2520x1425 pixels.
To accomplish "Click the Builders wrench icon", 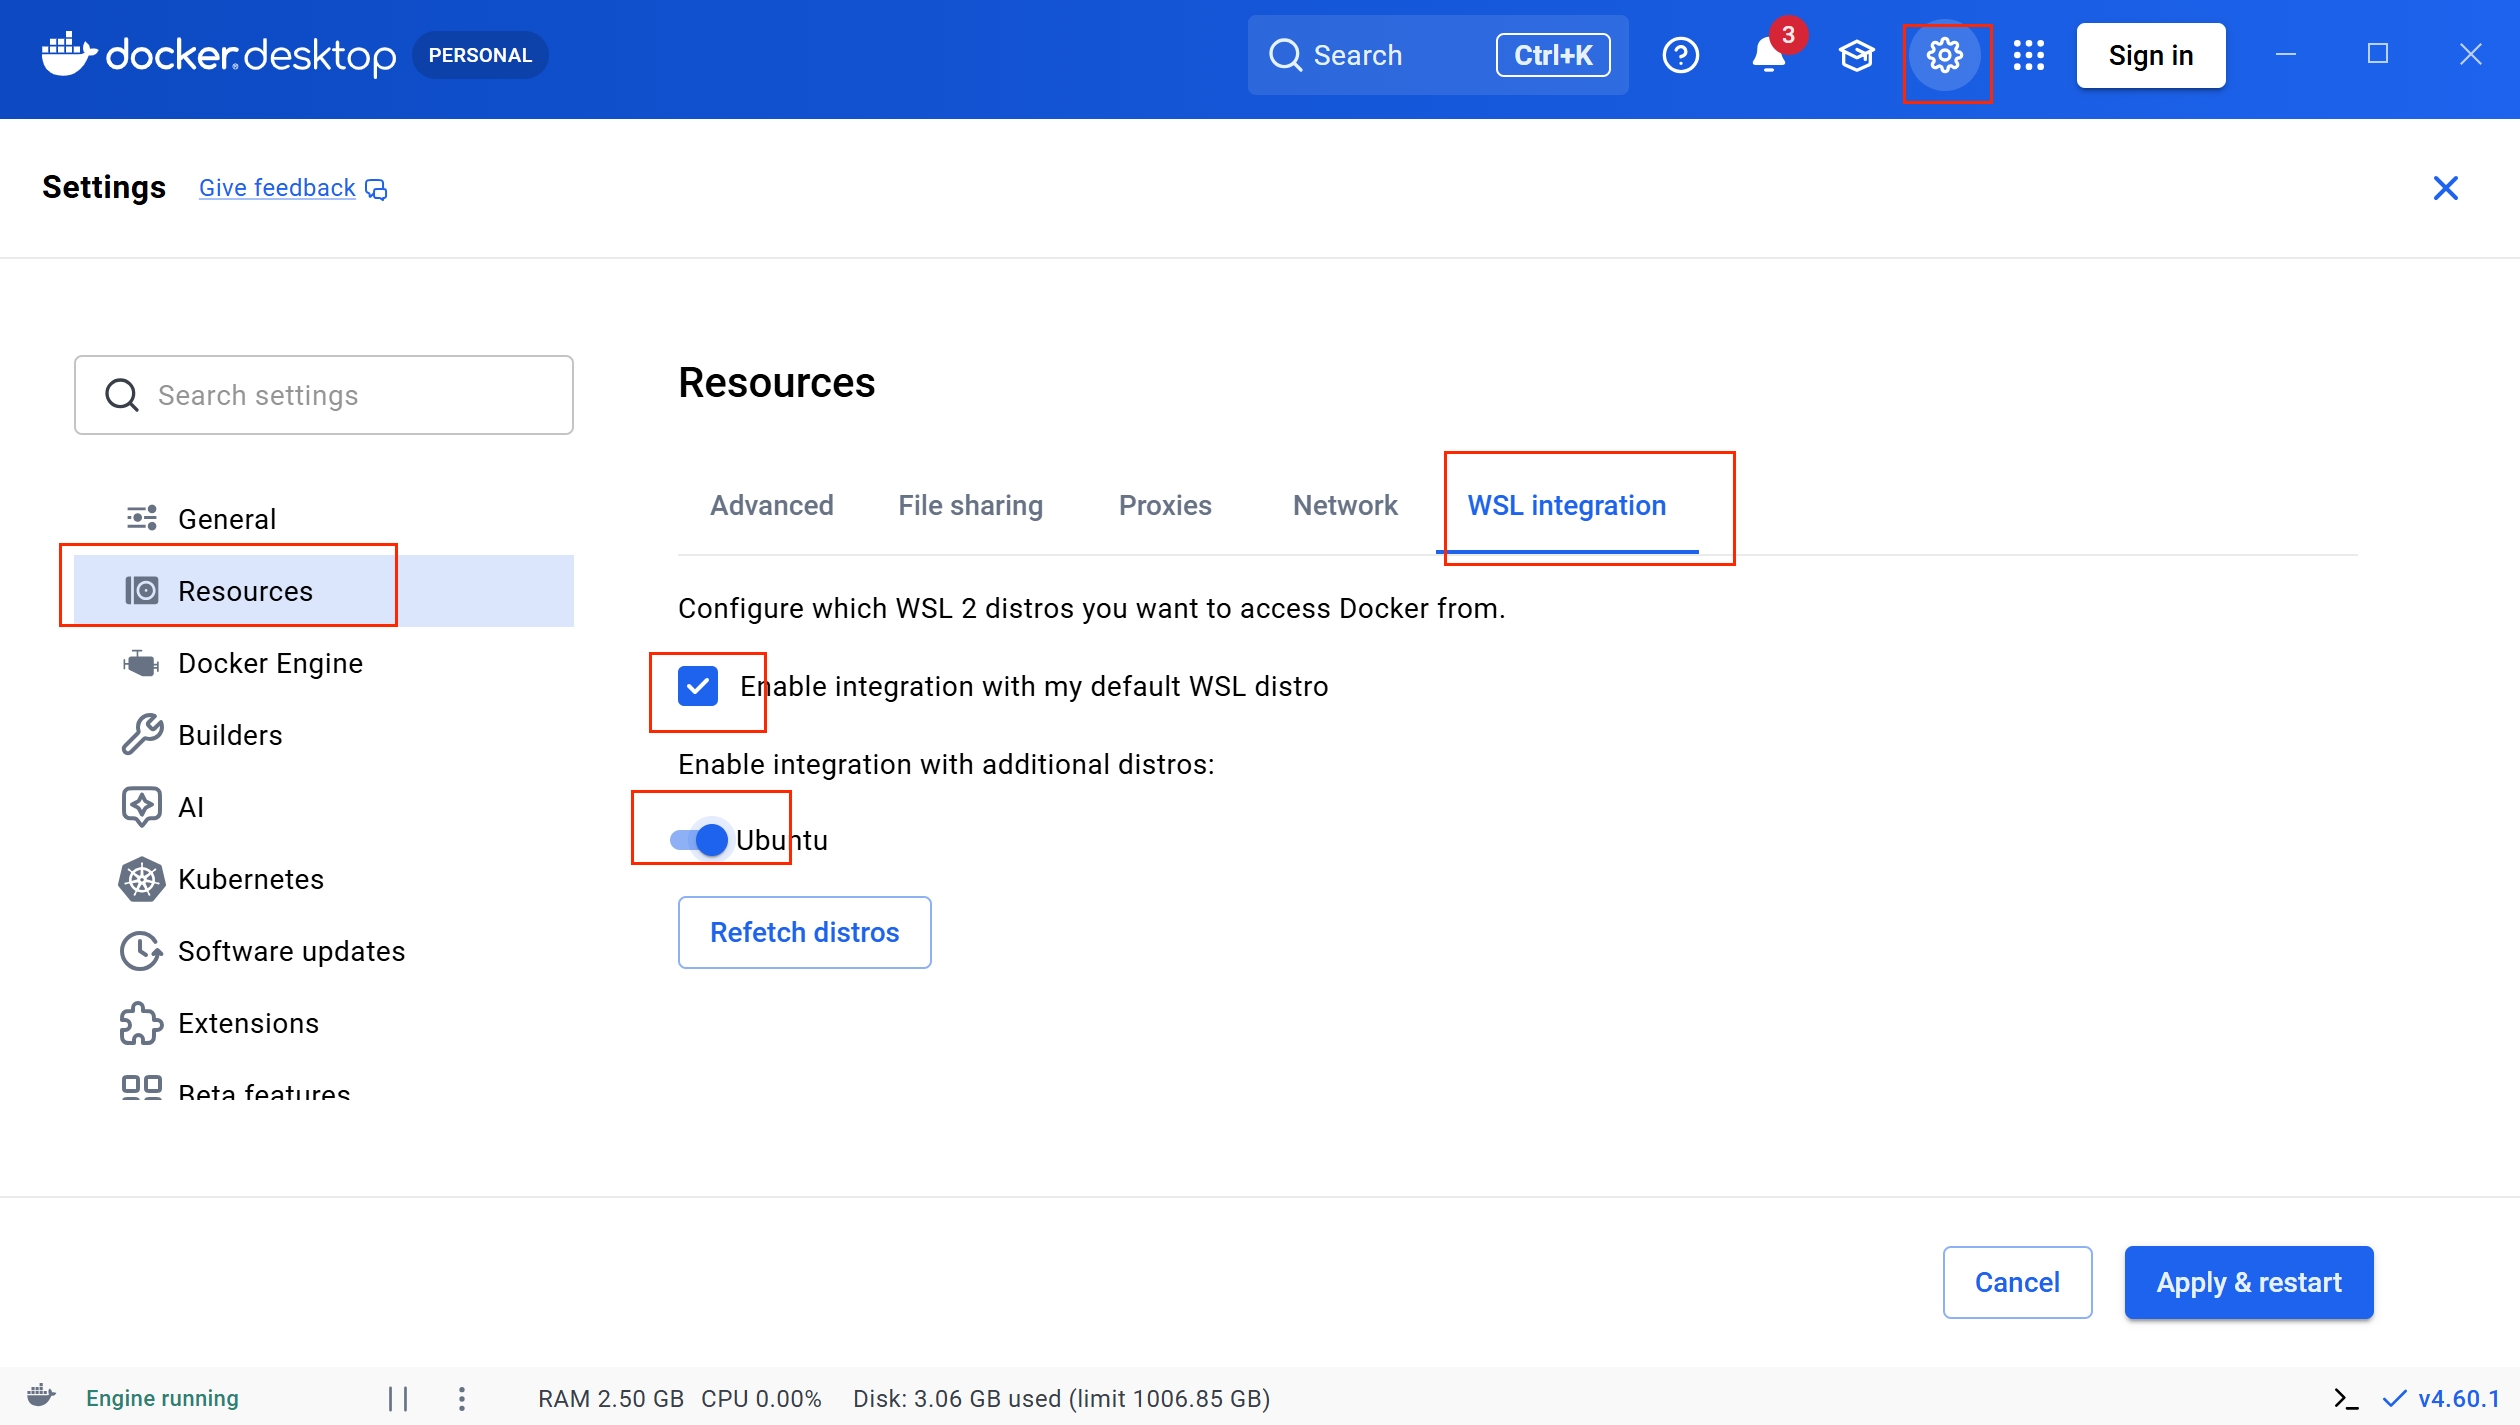I will (x=141, y=734).
